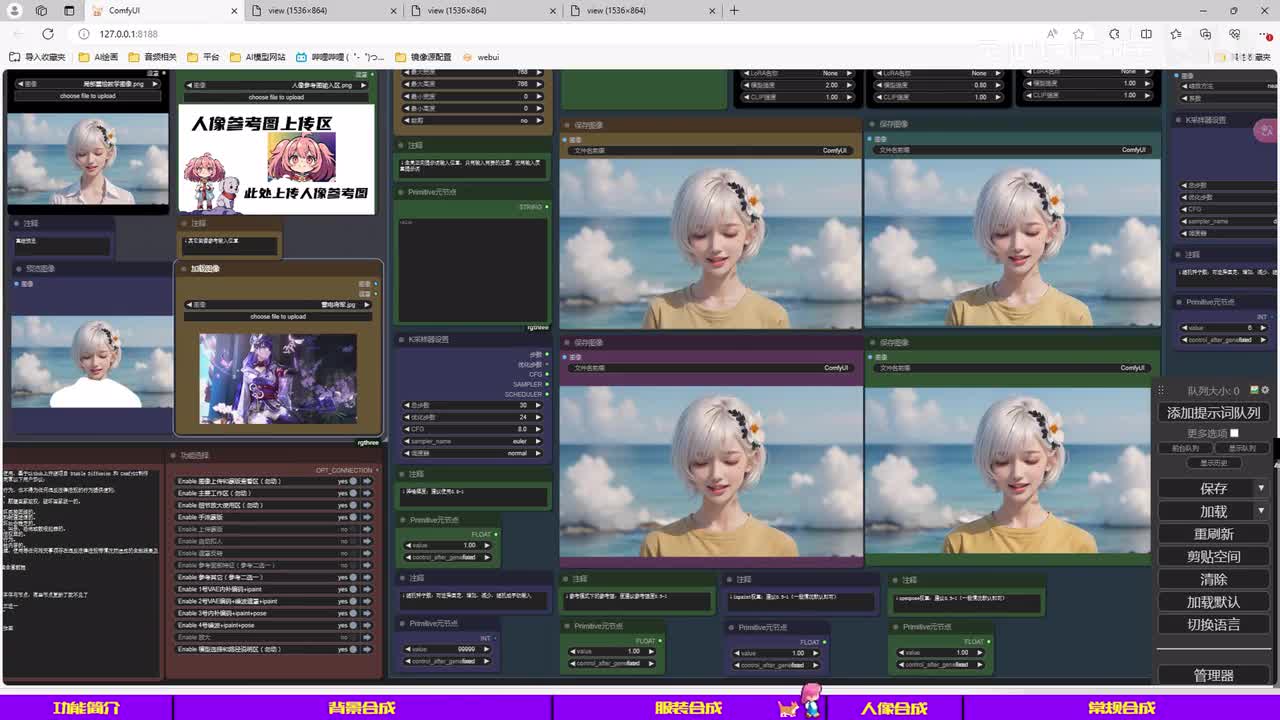This screenshot has height=720, width=1280.
Task: Click the 添加提示词队列 button
Action: point(1213,412)
